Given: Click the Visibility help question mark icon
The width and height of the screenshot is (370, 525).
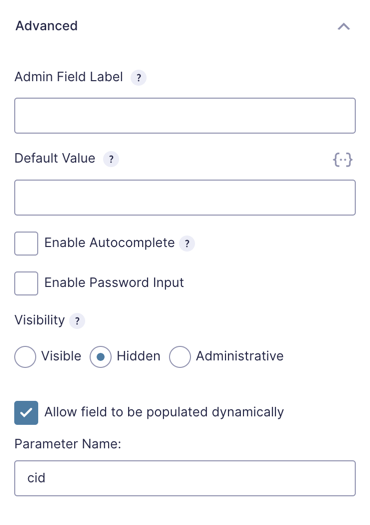Looking at the screenshot, I should point(77,321).
